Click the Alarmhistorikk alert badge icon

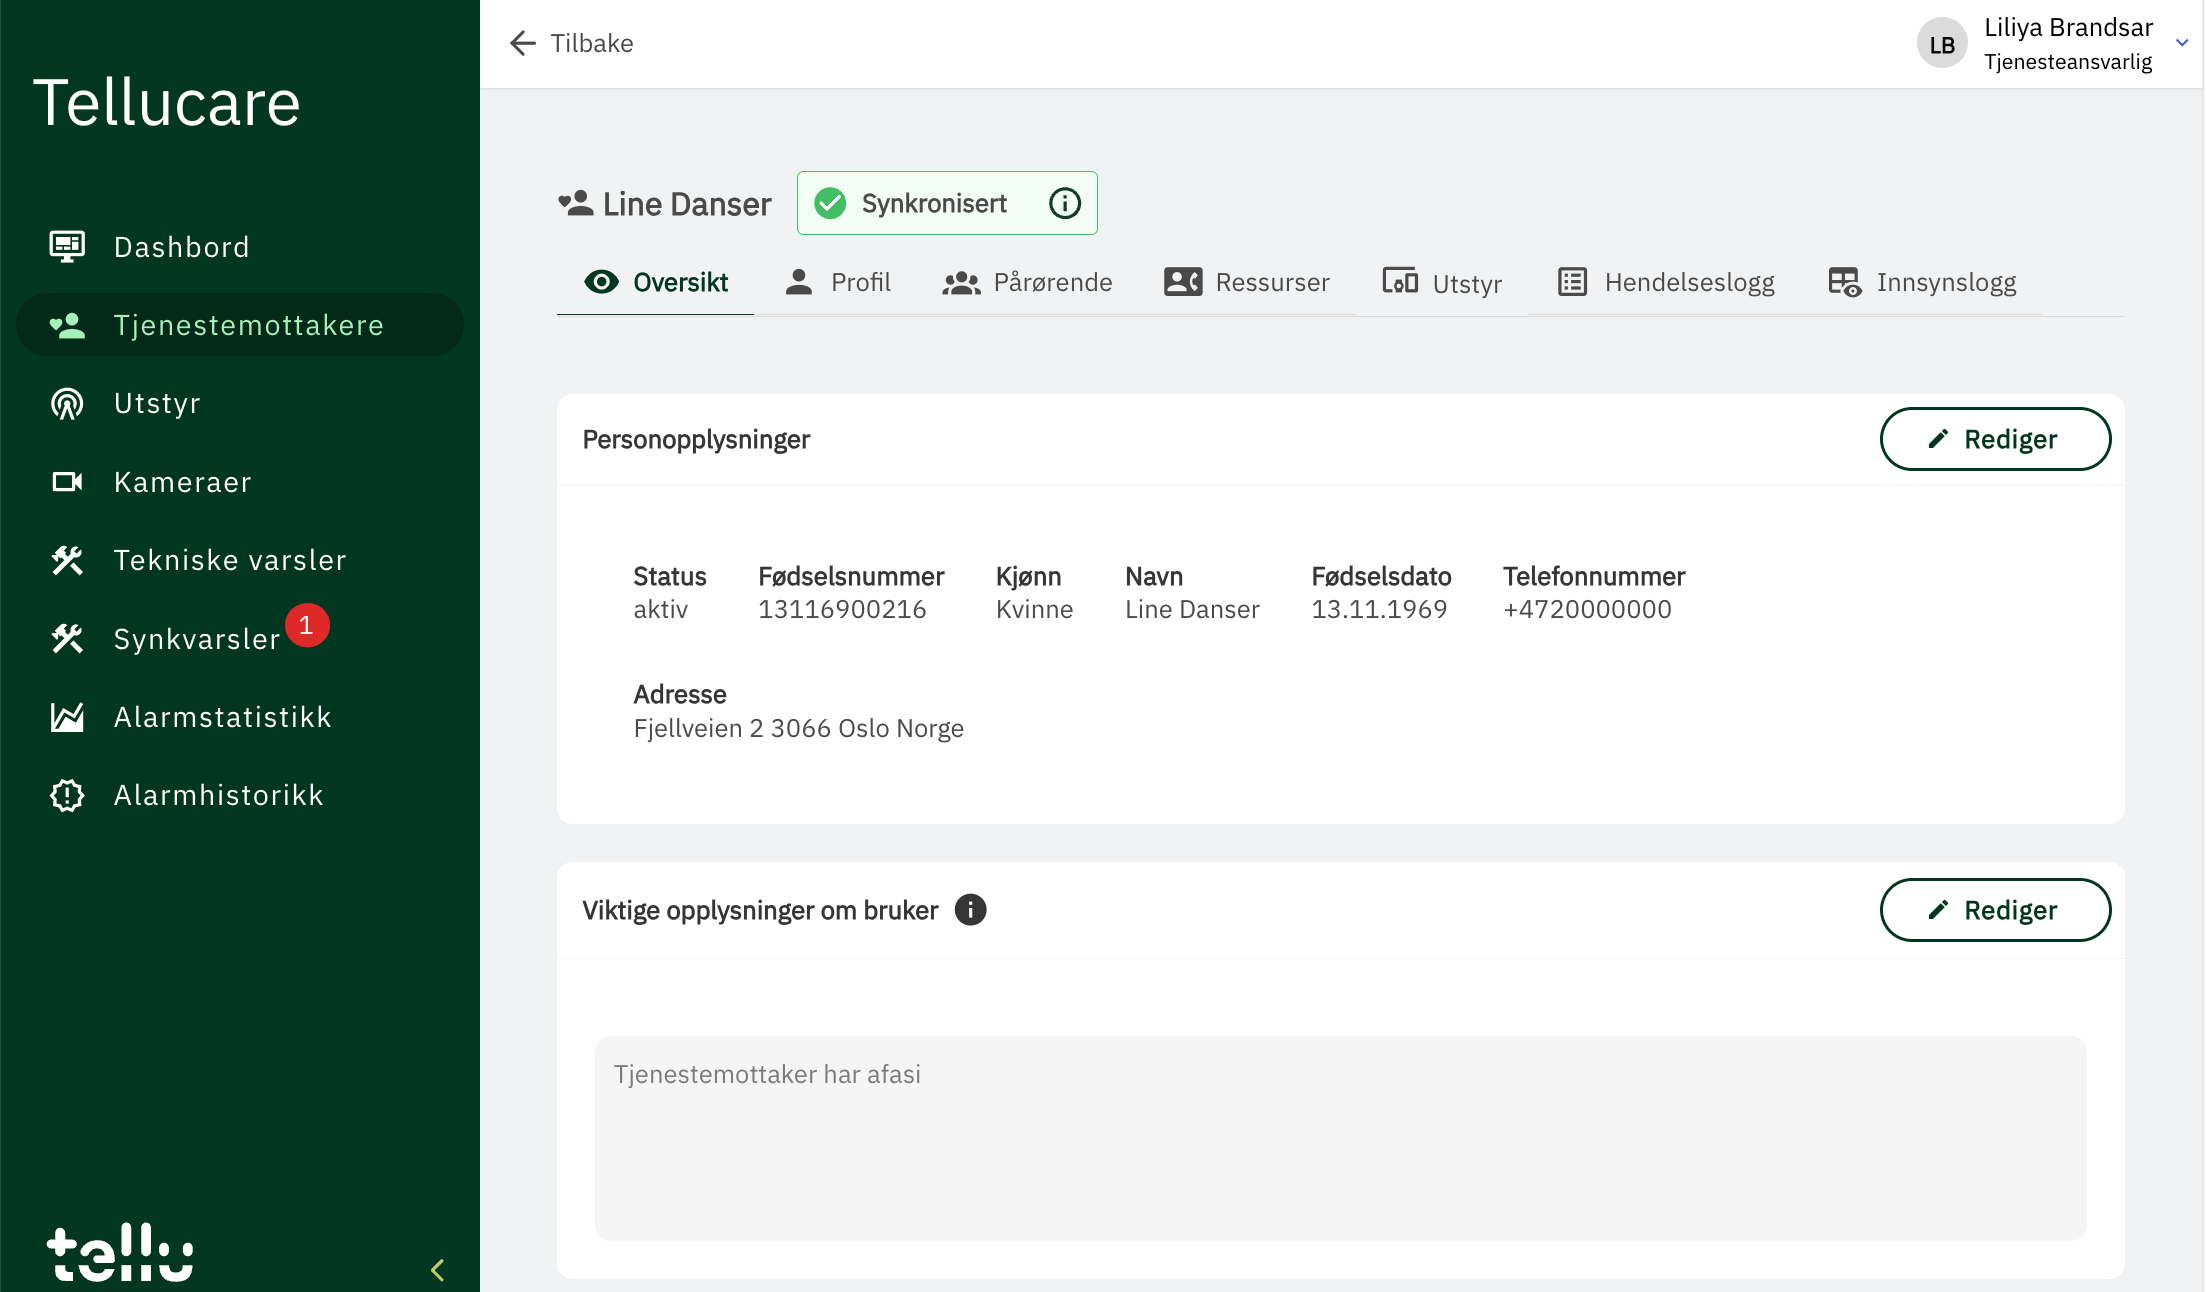67,795
